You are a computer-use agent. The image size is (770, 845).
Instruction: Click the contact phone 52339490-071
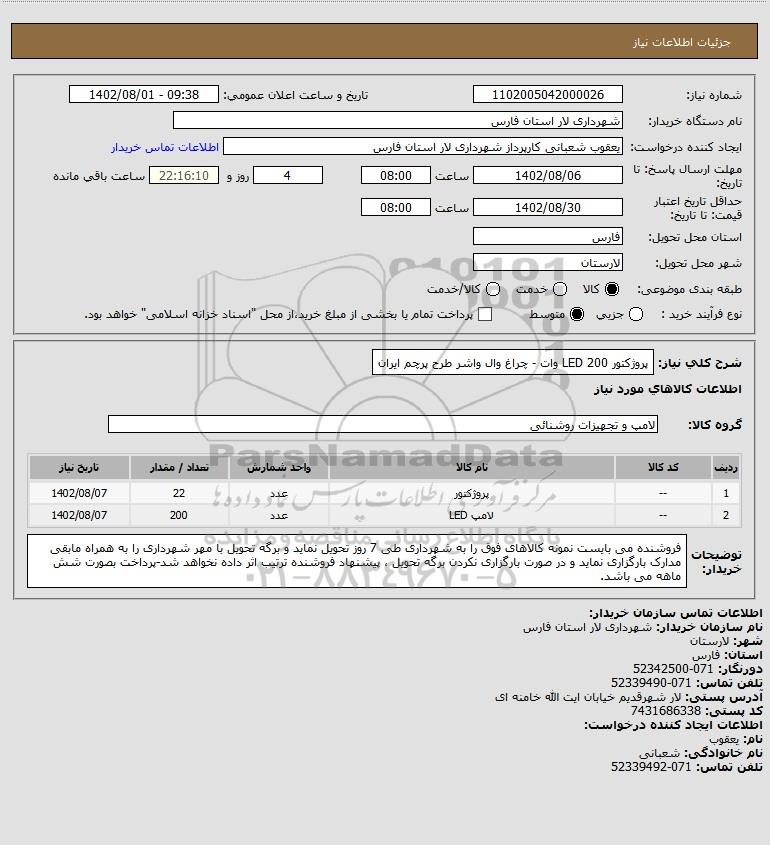[651, 683]
